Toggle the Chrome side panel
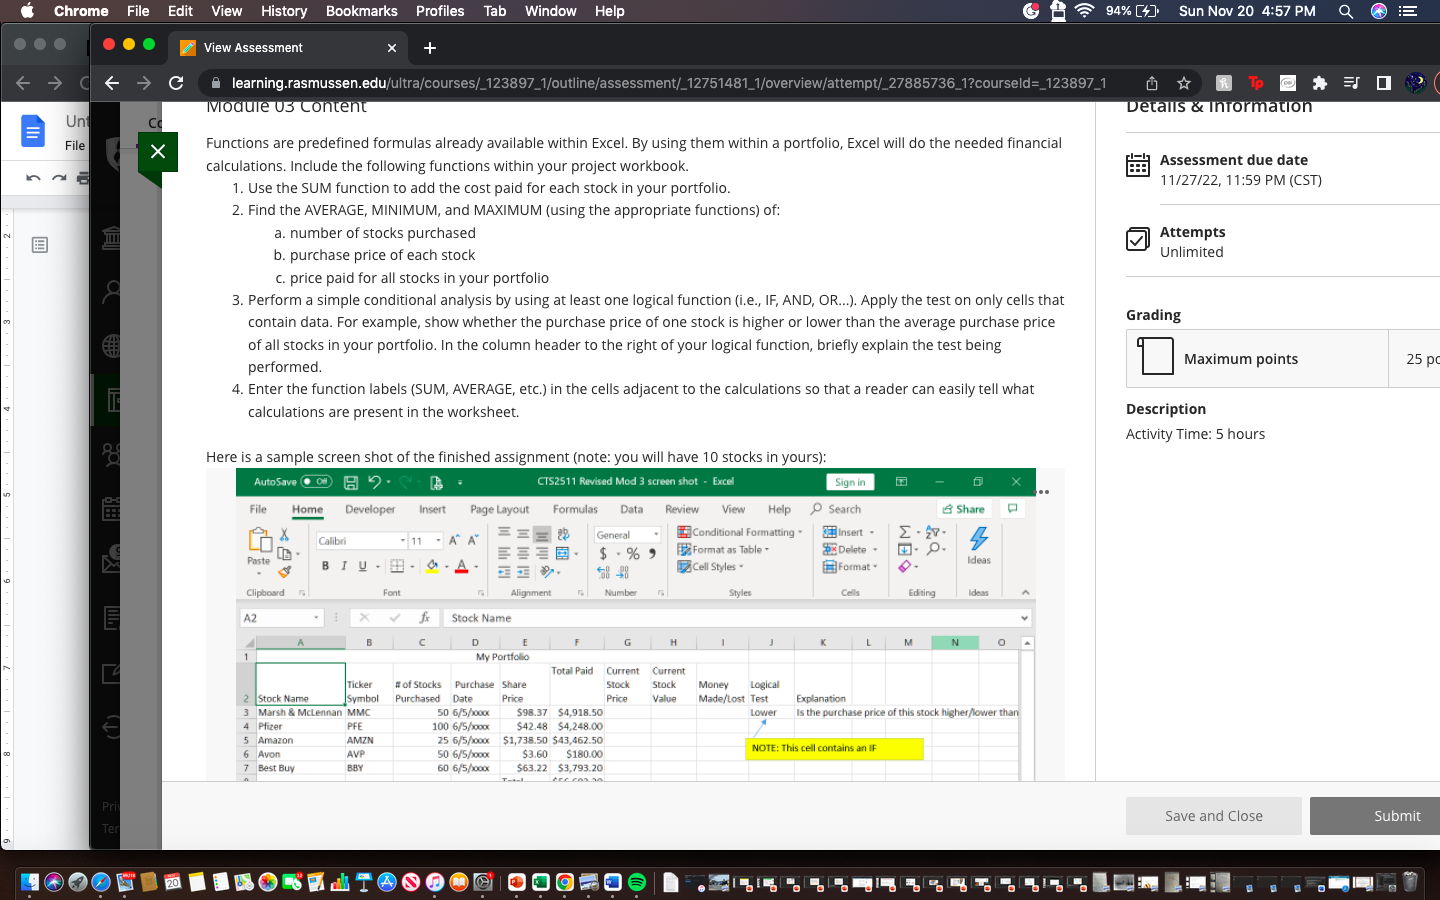This screenshot has width=1440, height=900. tap(1384, 83)
